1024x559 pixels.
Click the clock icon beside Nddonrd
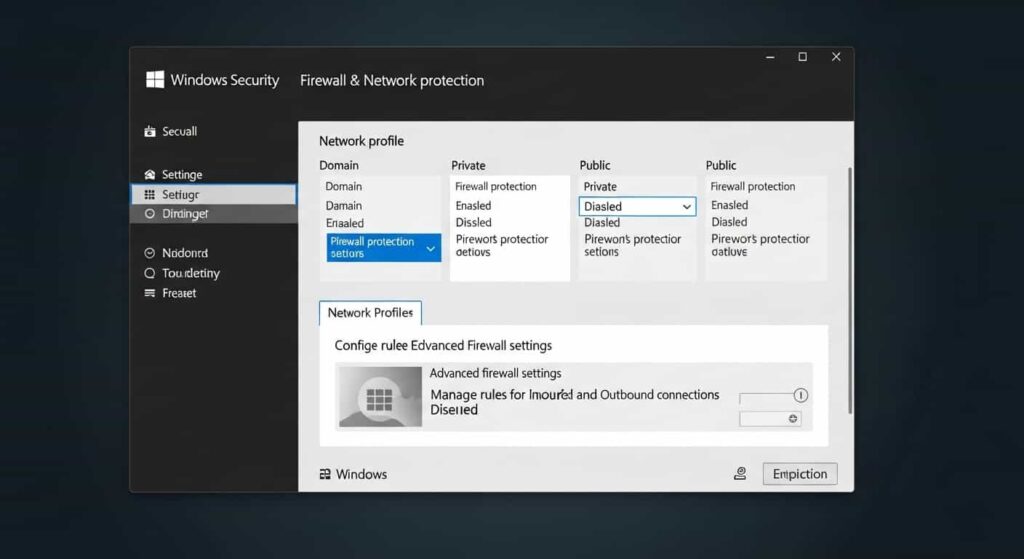click(150, 253)
